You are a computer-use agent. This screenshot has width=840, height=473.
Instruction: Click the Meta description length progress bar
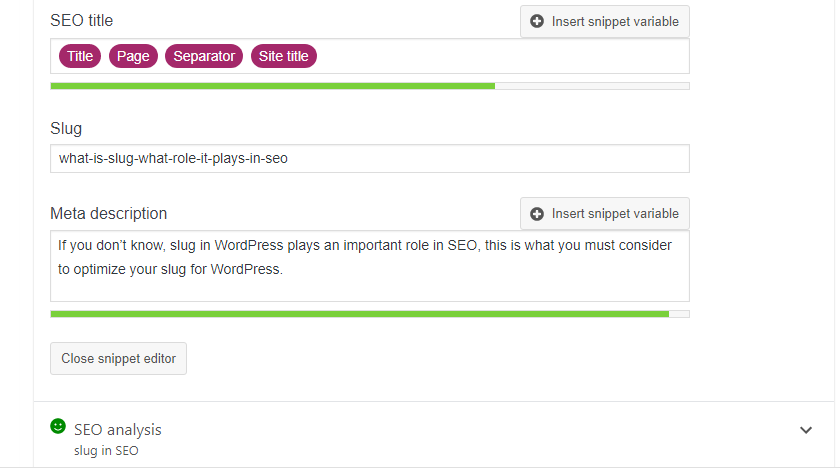point(370,314)
